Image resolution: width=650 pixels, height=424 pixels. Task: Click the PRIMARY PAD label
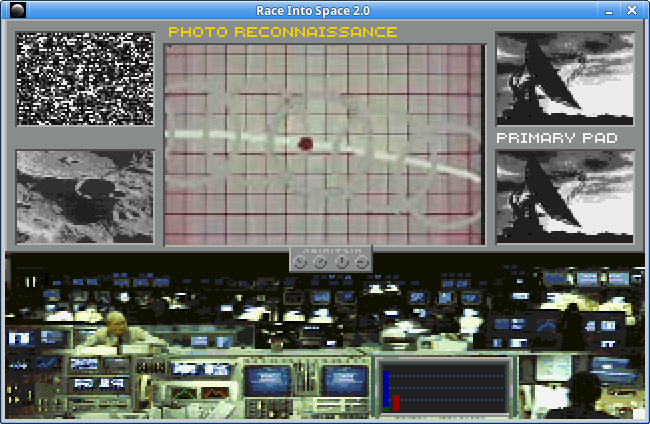[557, 138]
